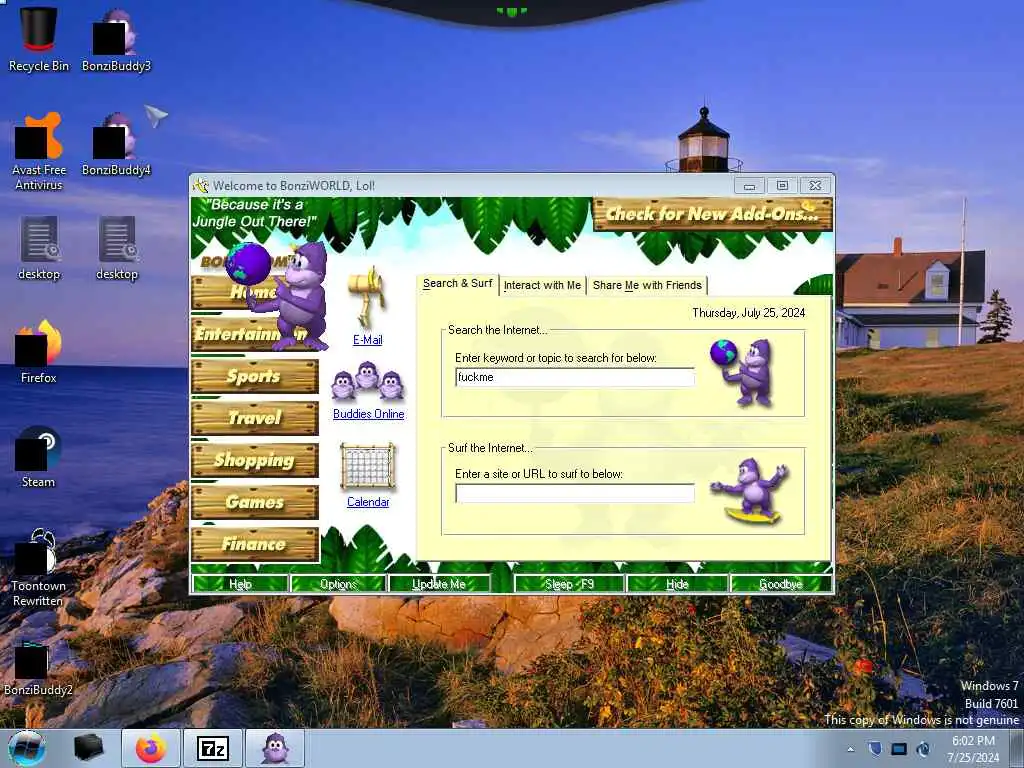Open the Shopping category sign
1024x768 pixels.
(255, 460)
